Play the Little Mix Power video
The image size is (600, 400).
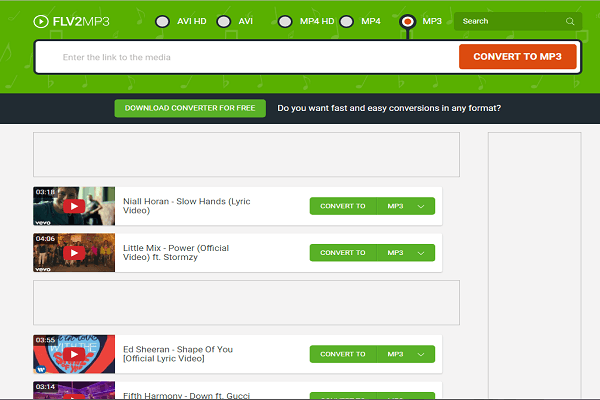point(74,253)
